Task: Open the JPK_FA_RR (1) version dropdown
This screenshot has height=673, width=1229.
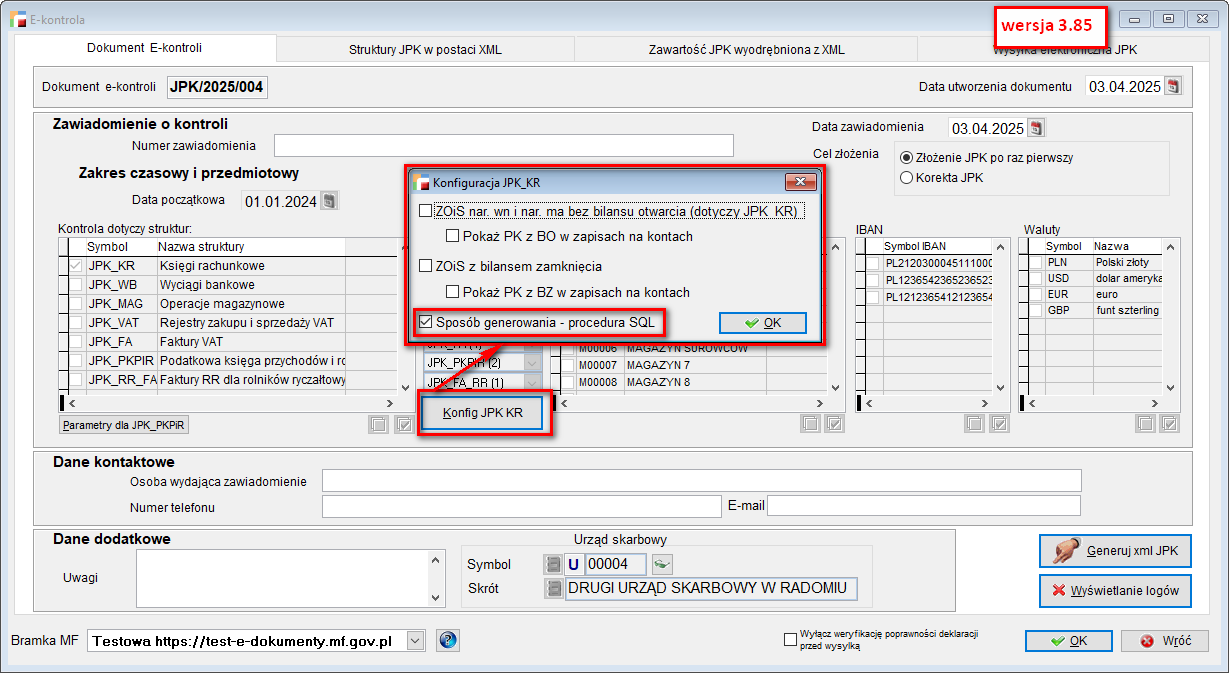Action: coord(532,382)
